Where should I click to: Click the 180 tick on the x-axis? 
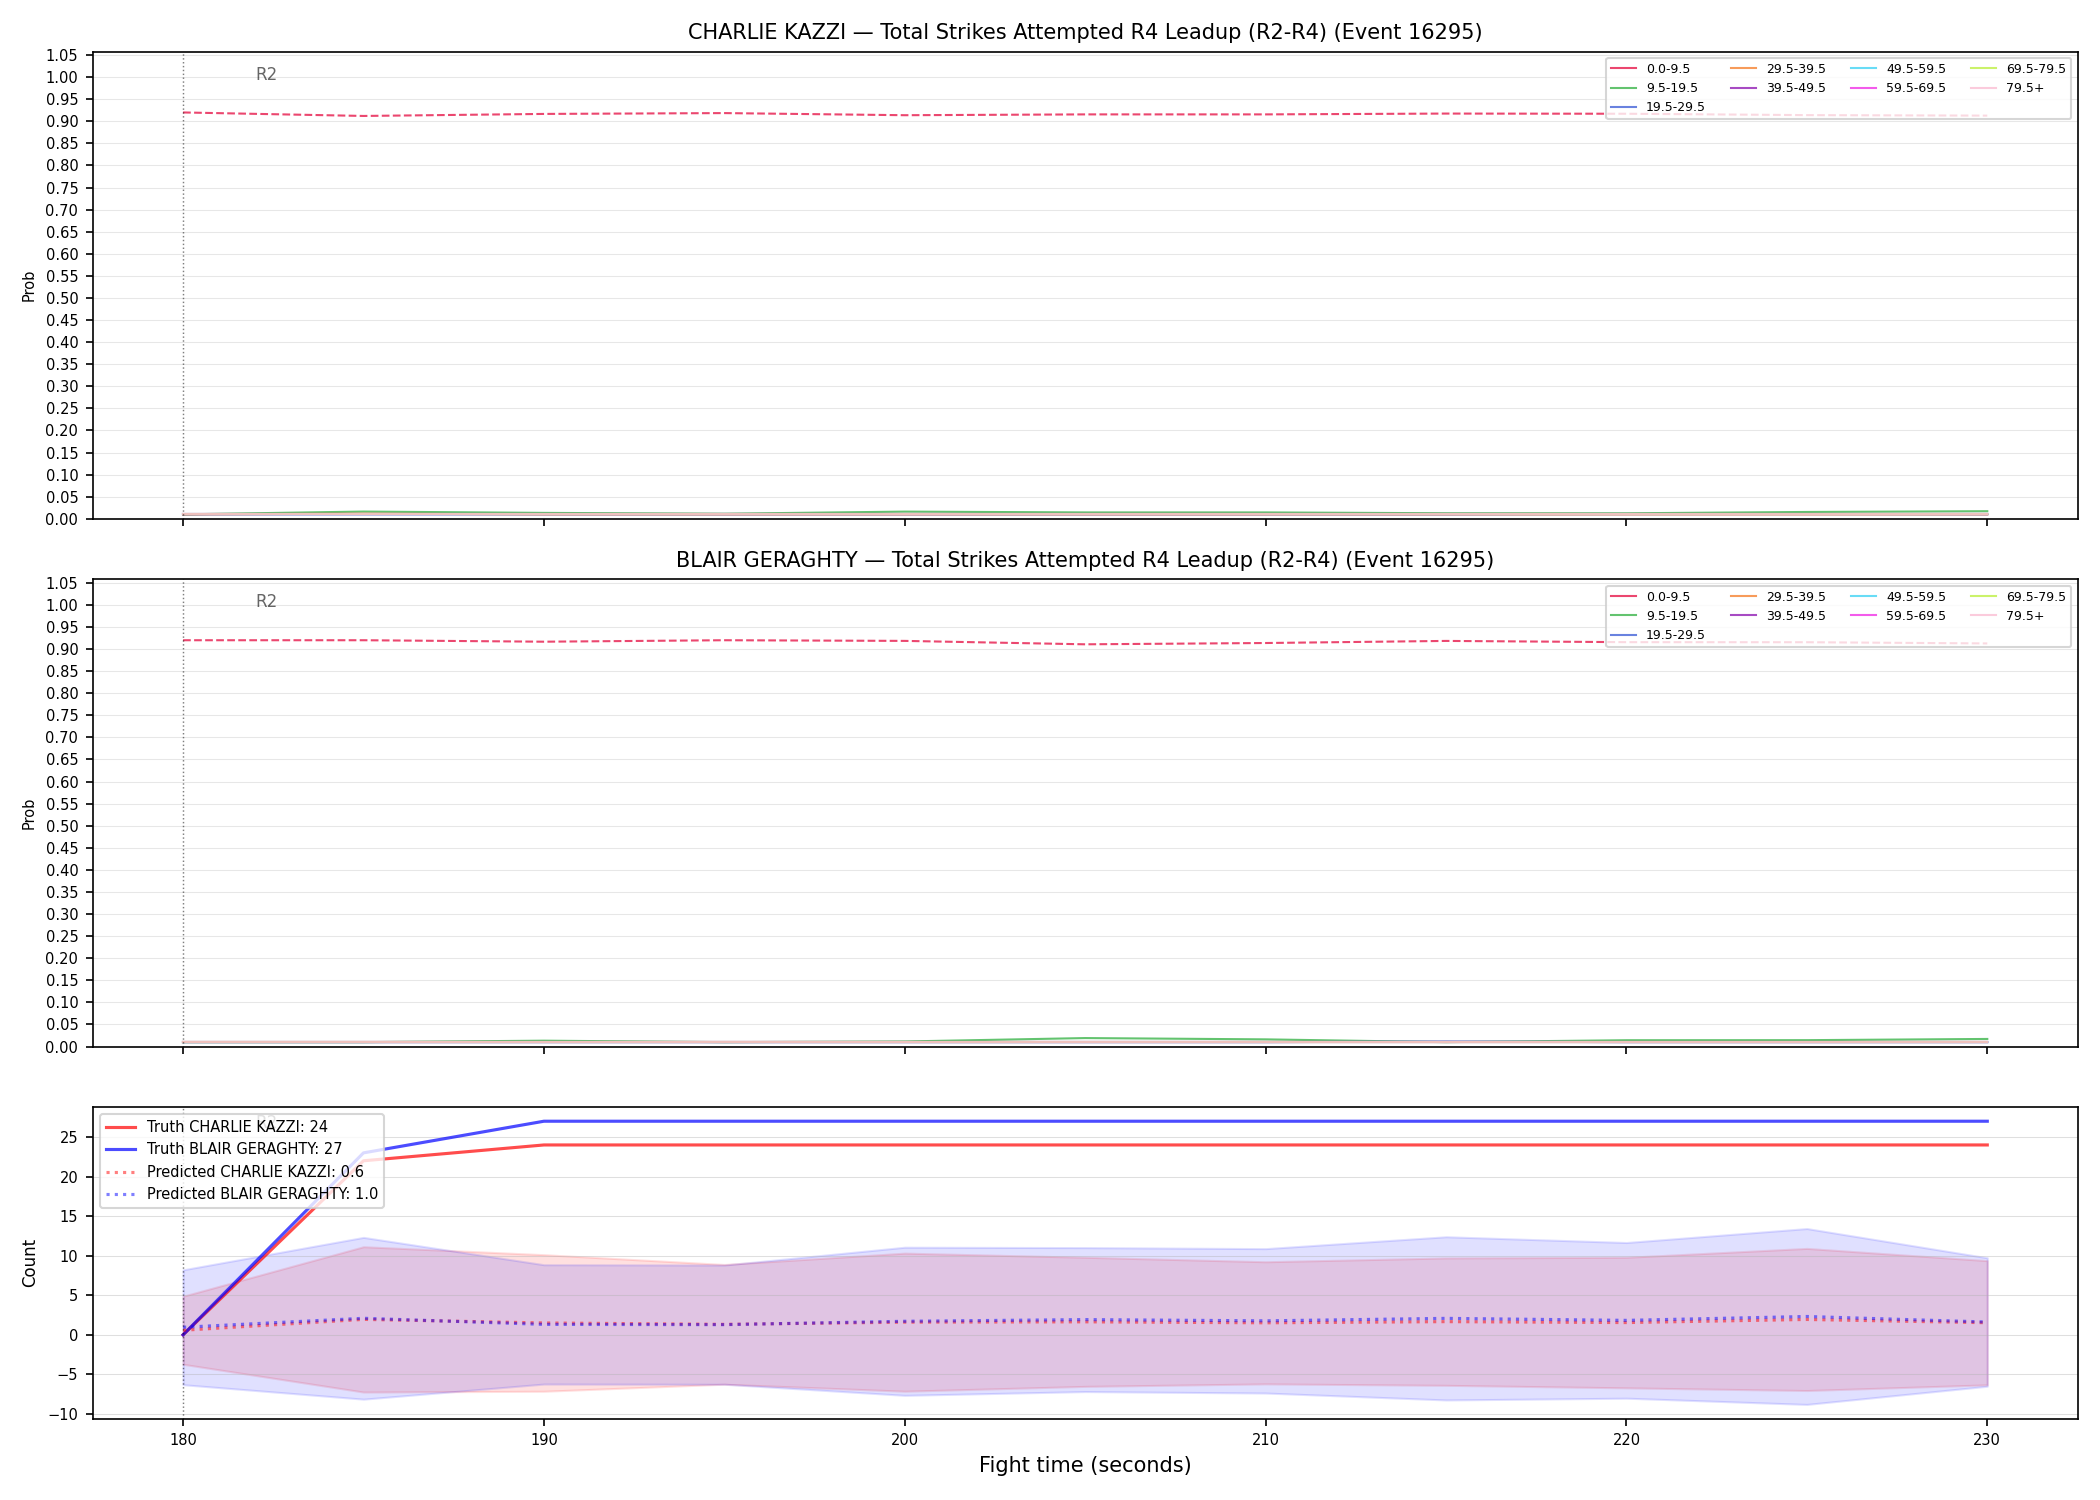[x=182, y=1440]
